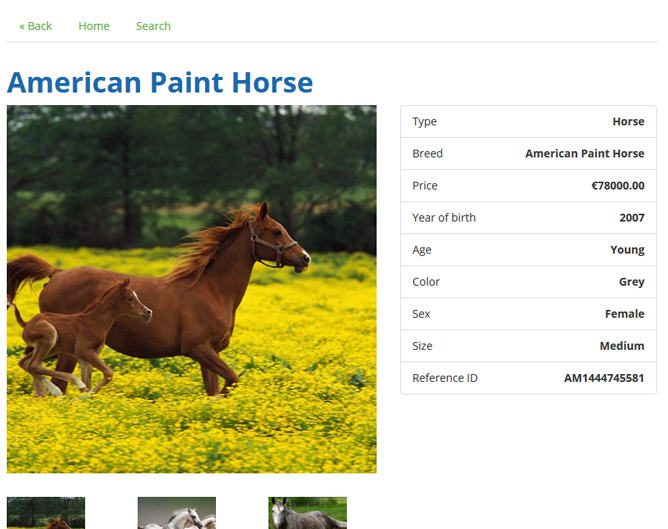Click the Size value 'Medium'

(x=622, y=346)
